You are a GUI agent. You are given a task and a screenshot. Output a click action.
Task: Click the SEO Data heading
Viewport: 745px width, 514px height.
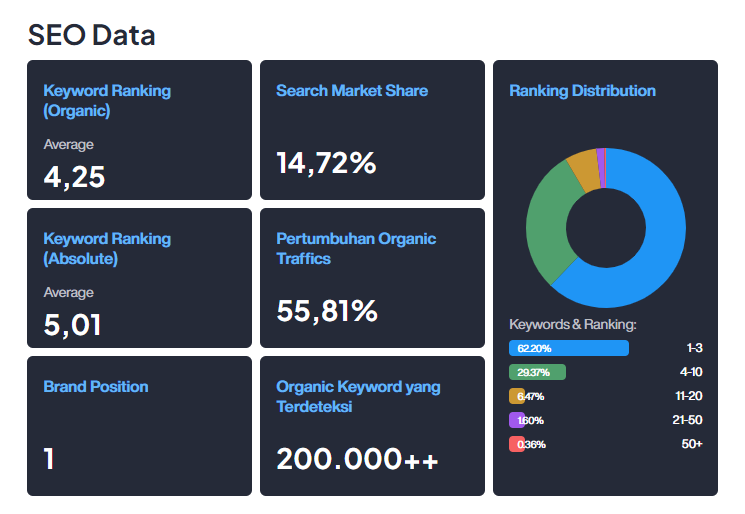click(x=92, y=35)
